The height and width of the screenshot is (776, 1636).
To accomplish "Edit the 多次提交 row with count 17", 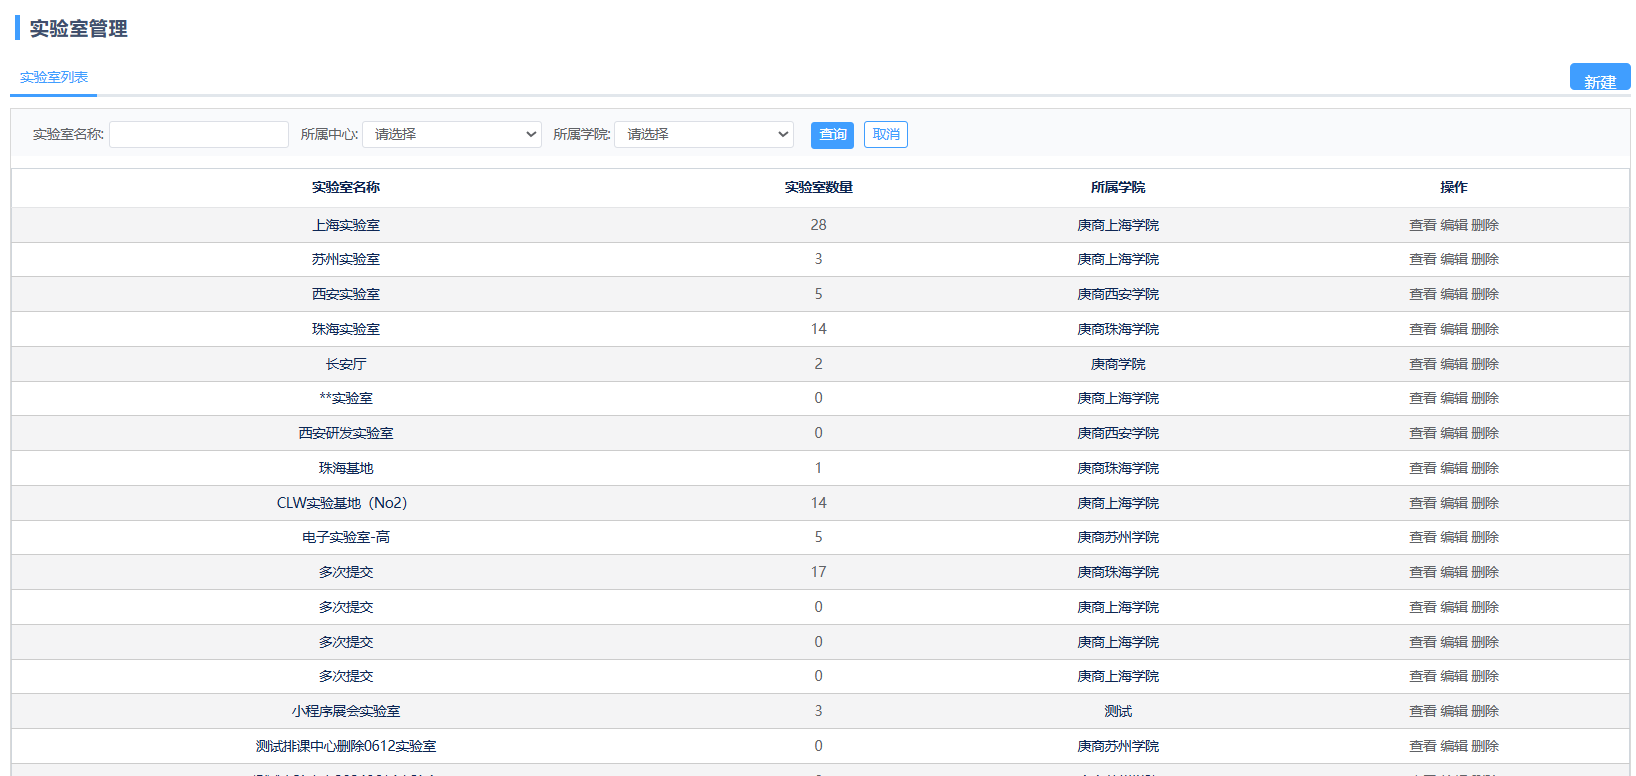I will click(x=1454, y=572).
